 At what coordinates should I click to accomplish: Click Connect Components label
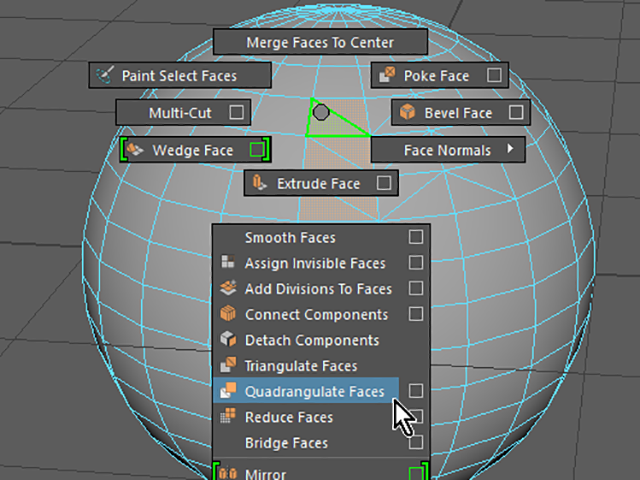316,314
